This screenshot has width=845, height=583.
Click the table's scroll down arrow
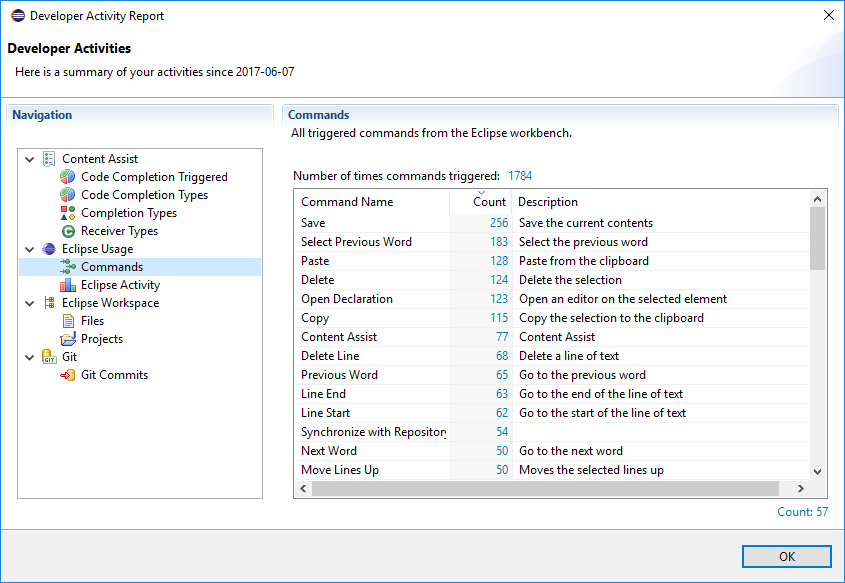tap(818, 471)
